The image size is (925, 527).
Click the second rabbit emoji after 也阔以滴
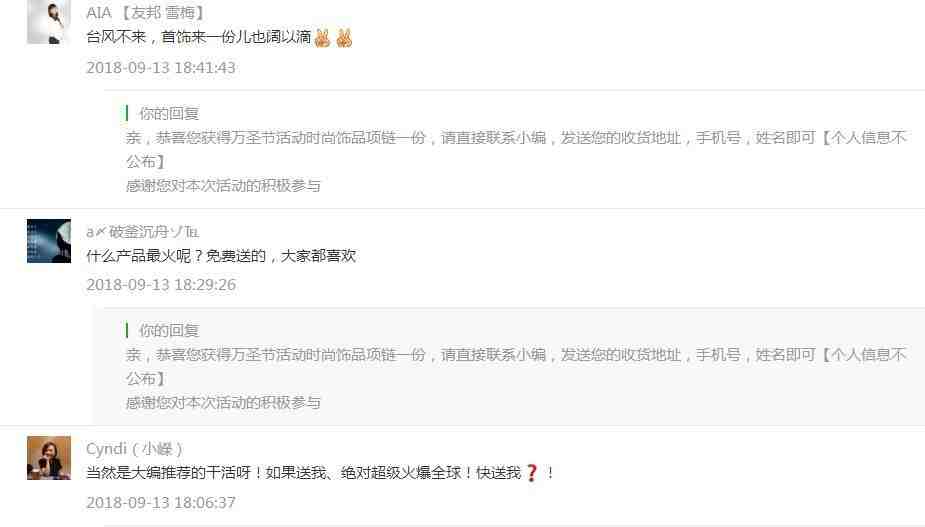344,38
